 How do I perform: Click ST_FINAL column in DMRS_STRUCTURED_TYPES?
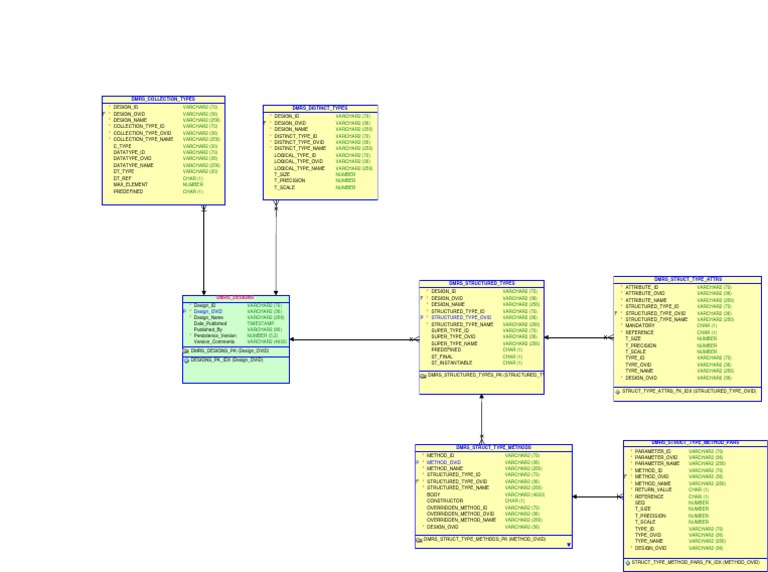(x=442, y=357)
